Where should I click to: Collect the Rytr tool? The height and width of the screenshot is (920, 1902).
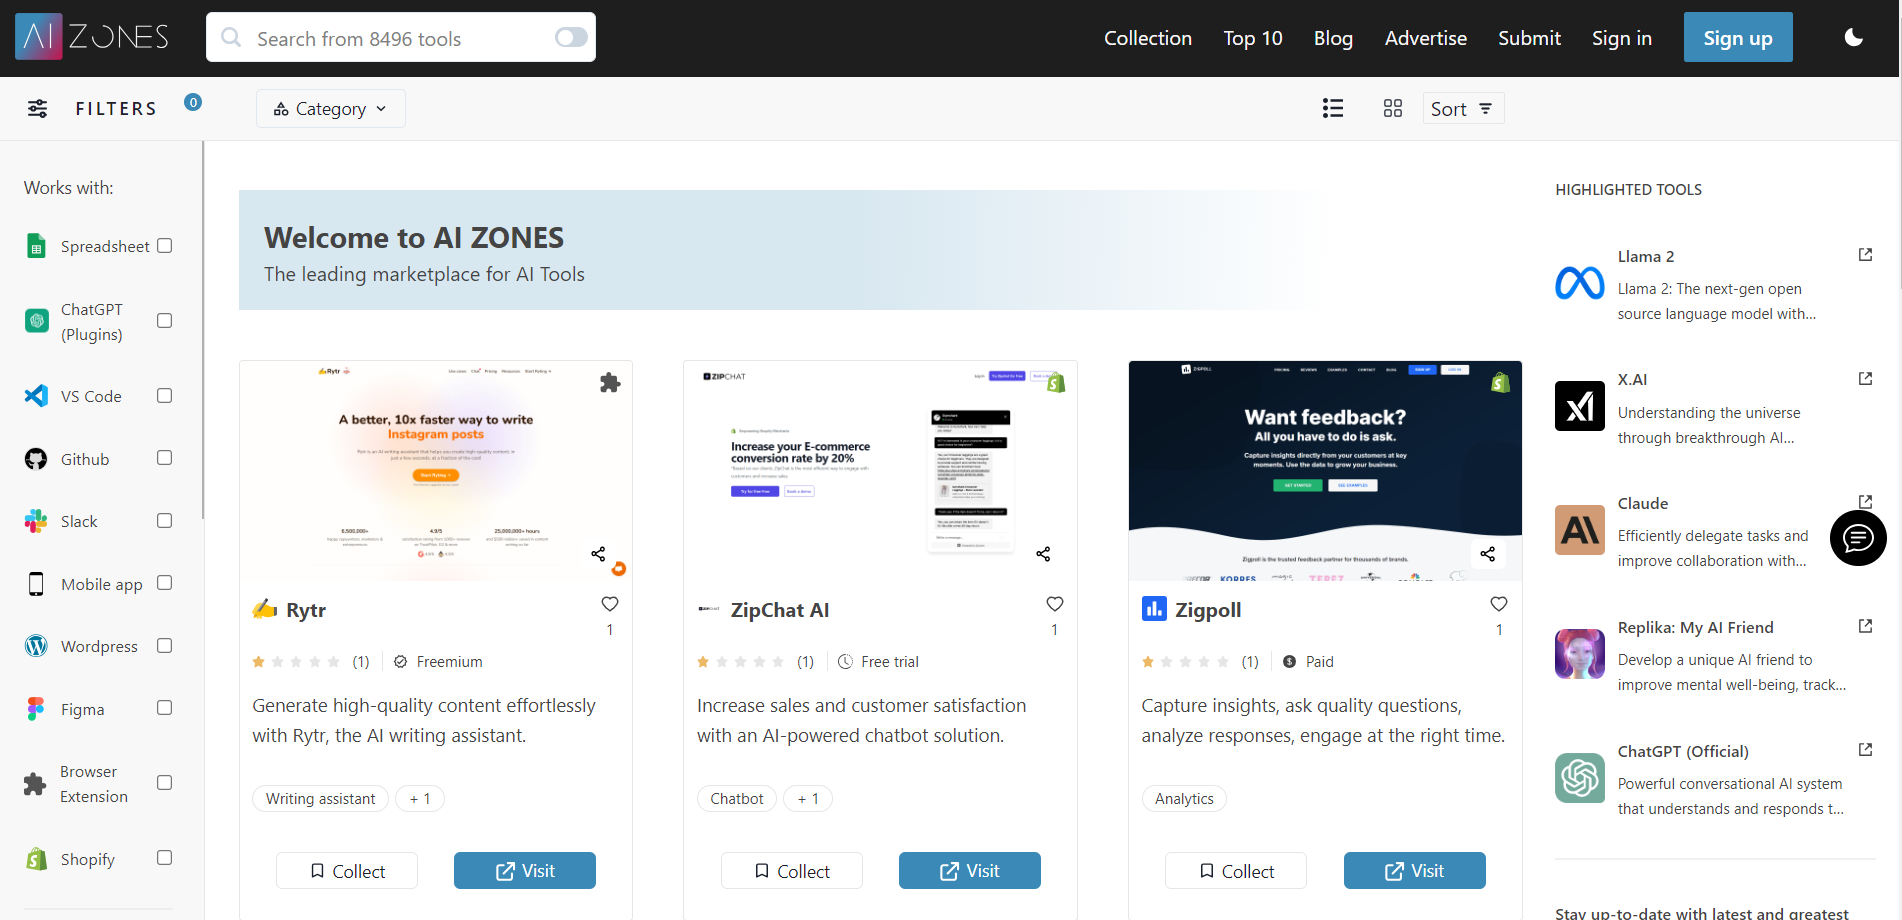click(x=347, y=870)
